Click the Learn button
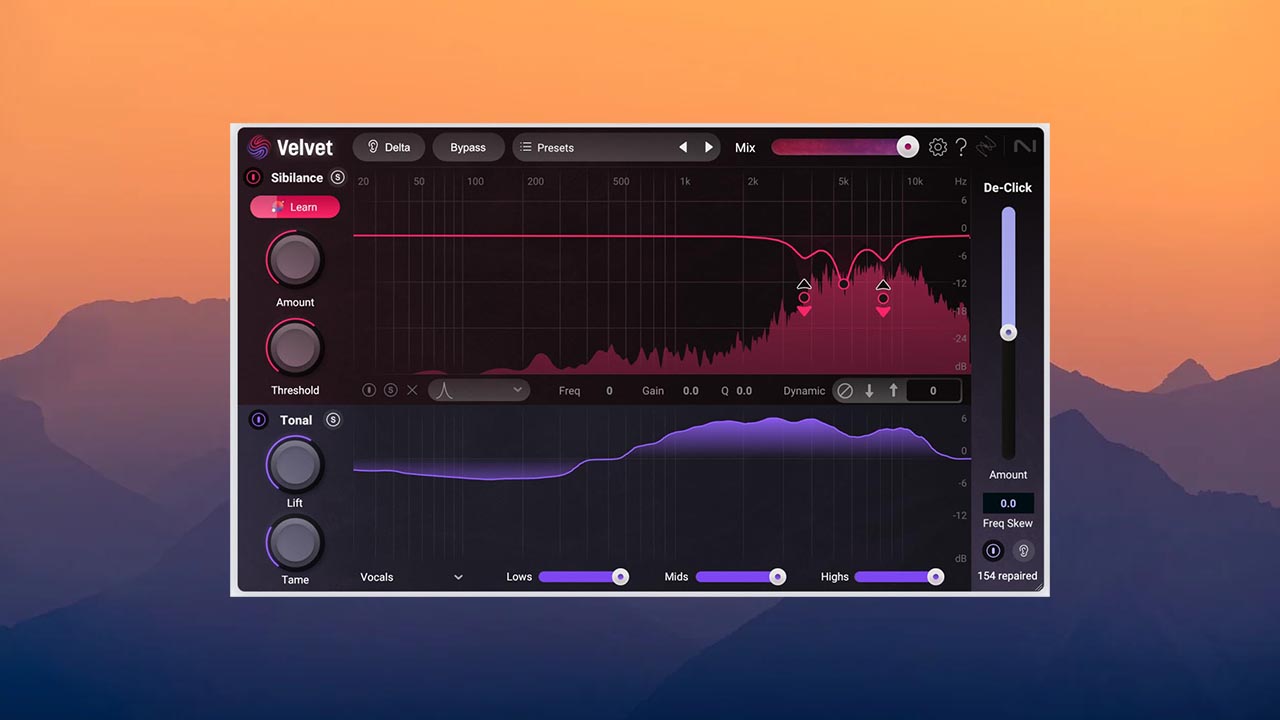 pos(294,206)
